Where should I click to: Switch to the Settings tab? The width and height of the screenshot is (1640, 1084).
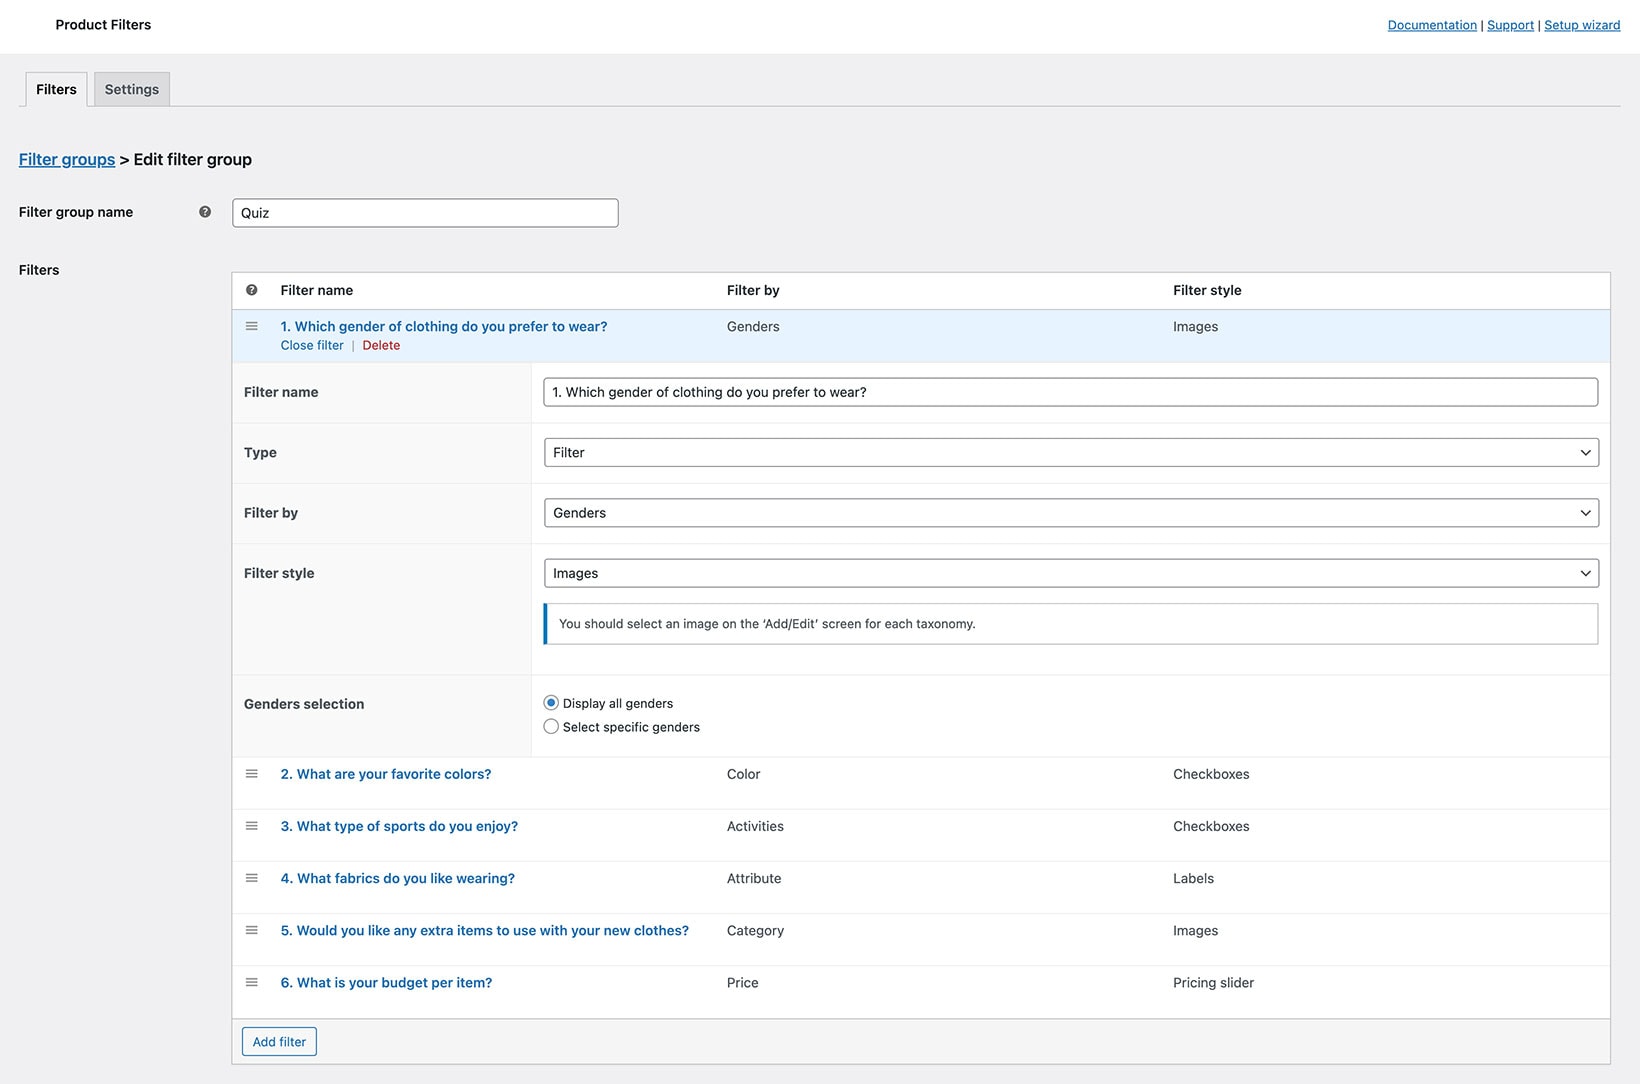click(x=131, y=89)
